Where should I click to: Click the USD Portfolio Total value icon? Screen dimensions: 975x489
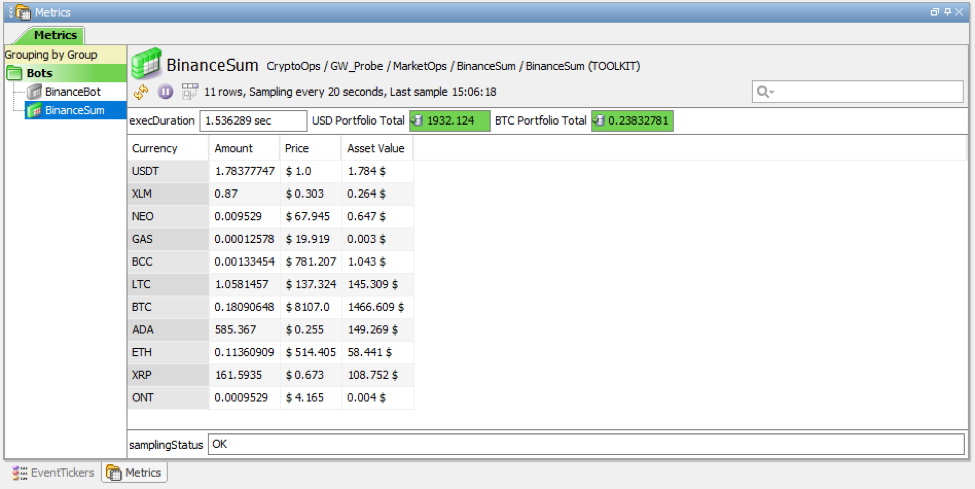417,121
